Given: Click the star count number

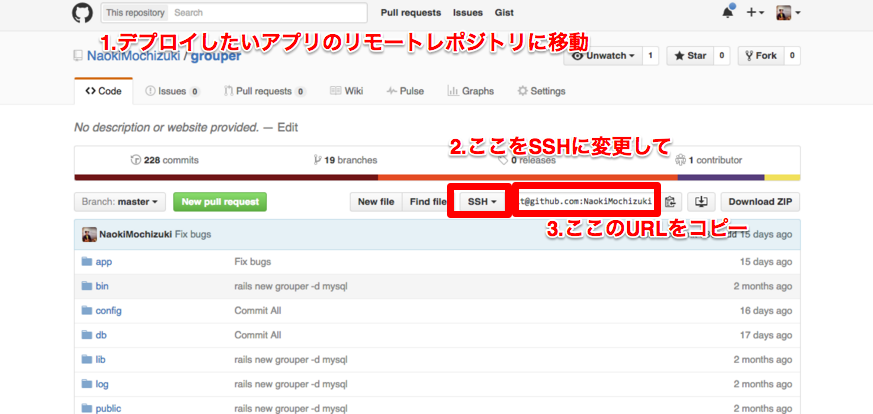Looking at the screenshot, I should point(722,56).
